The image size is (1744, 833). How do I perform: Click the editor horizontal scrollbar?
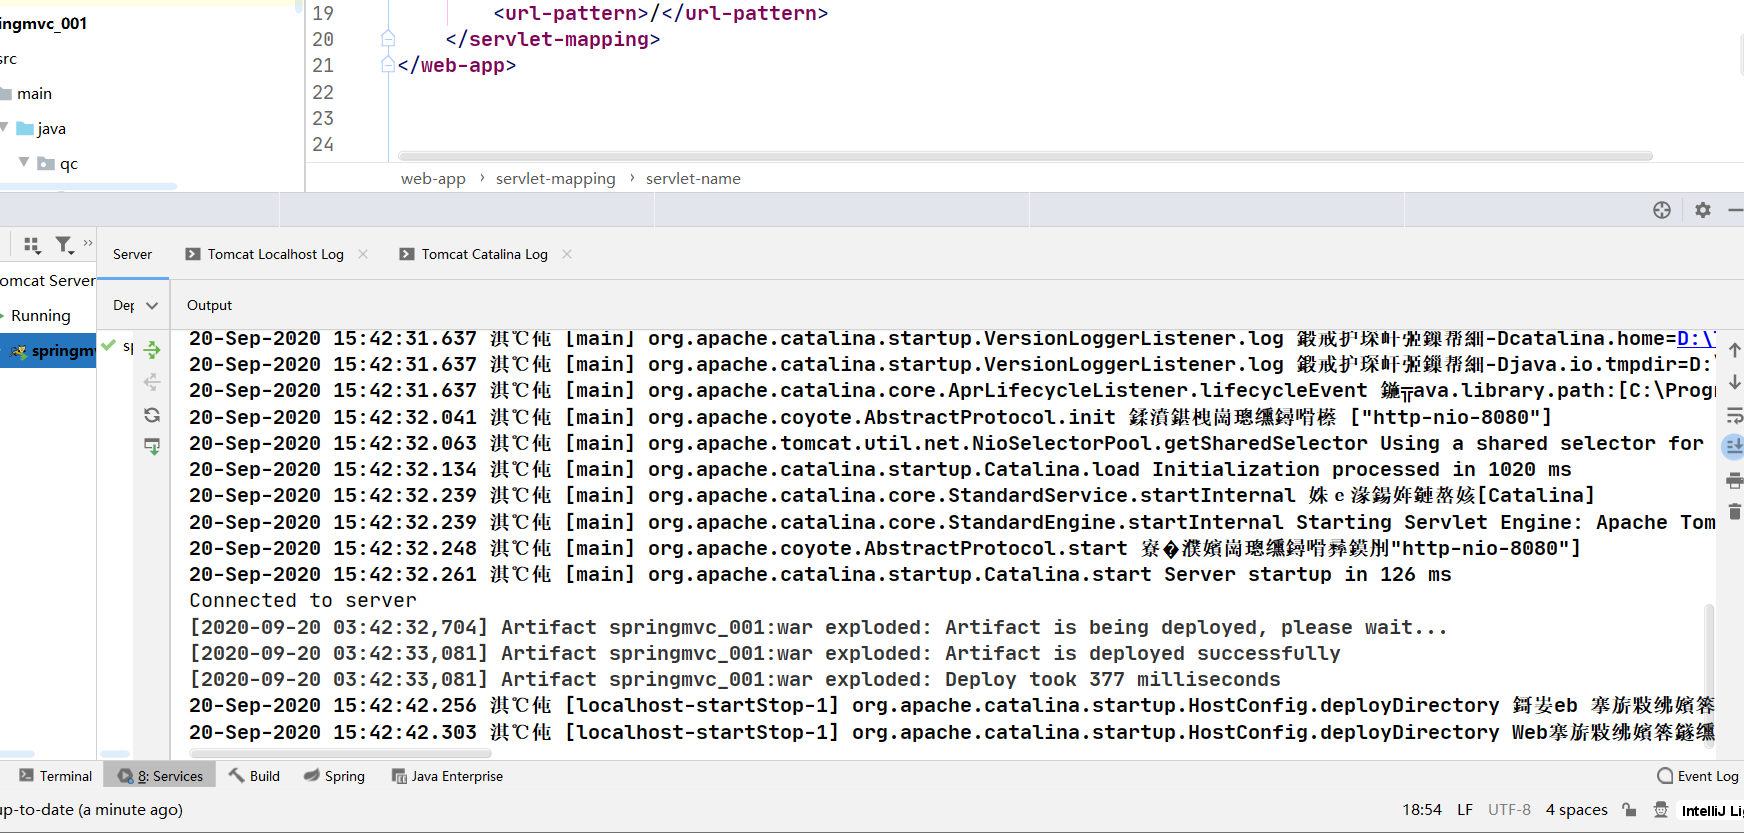[x=1025, y=156]
